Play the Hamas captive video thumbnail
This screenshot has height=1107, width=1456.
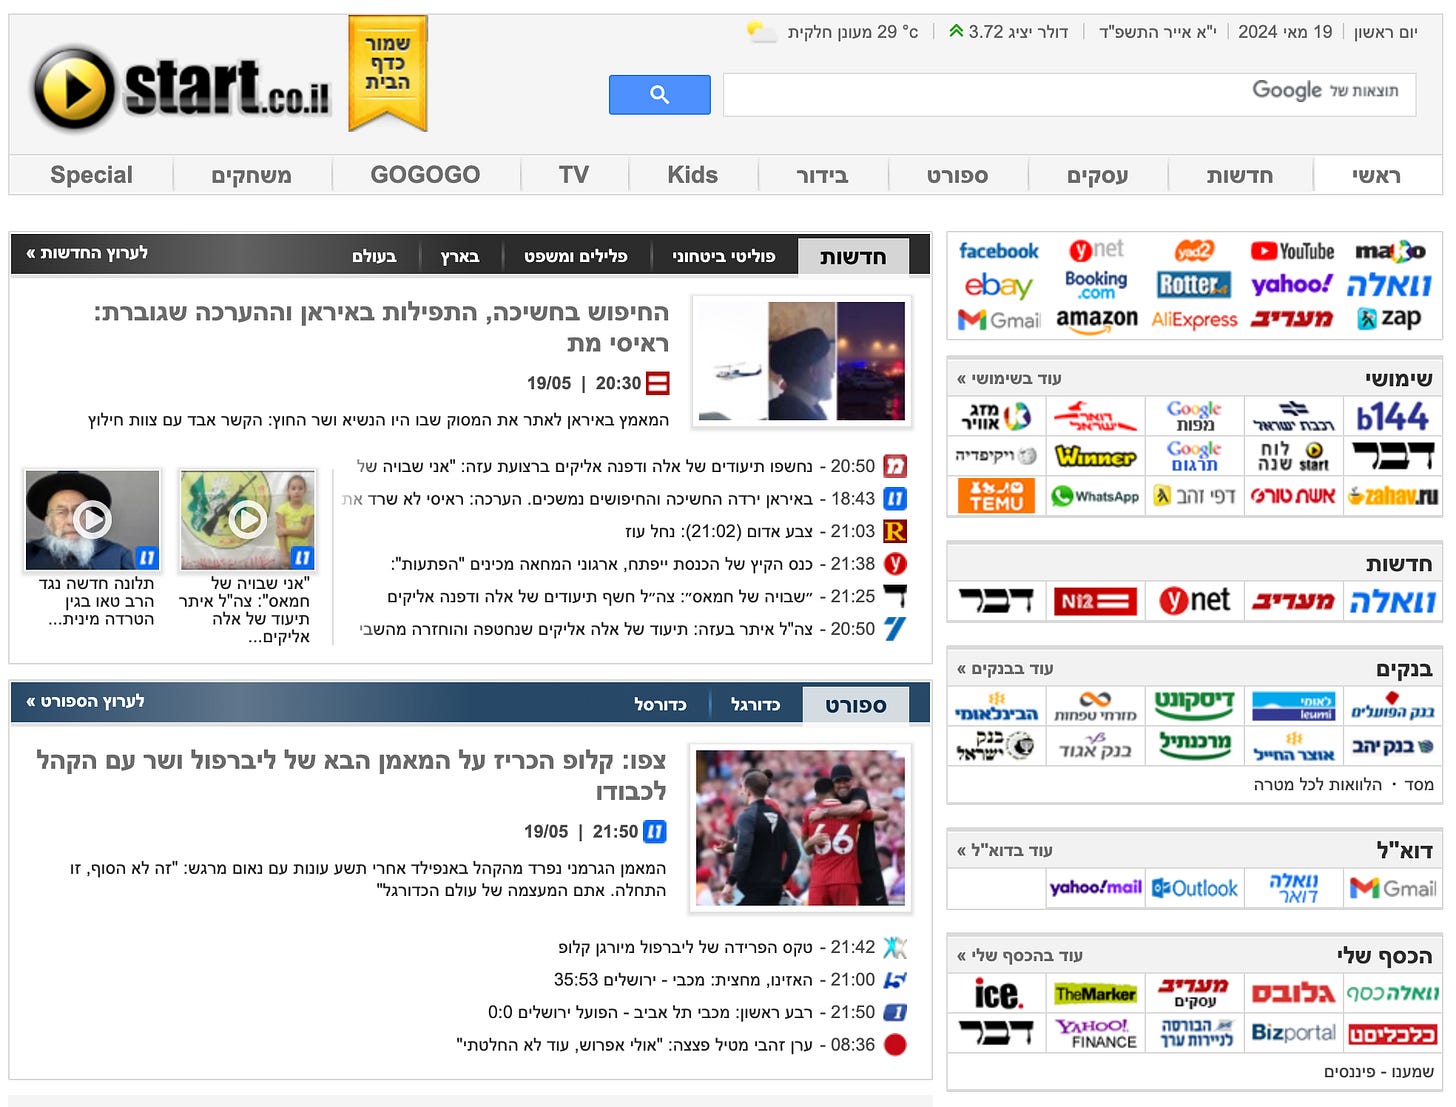point(246,519)
